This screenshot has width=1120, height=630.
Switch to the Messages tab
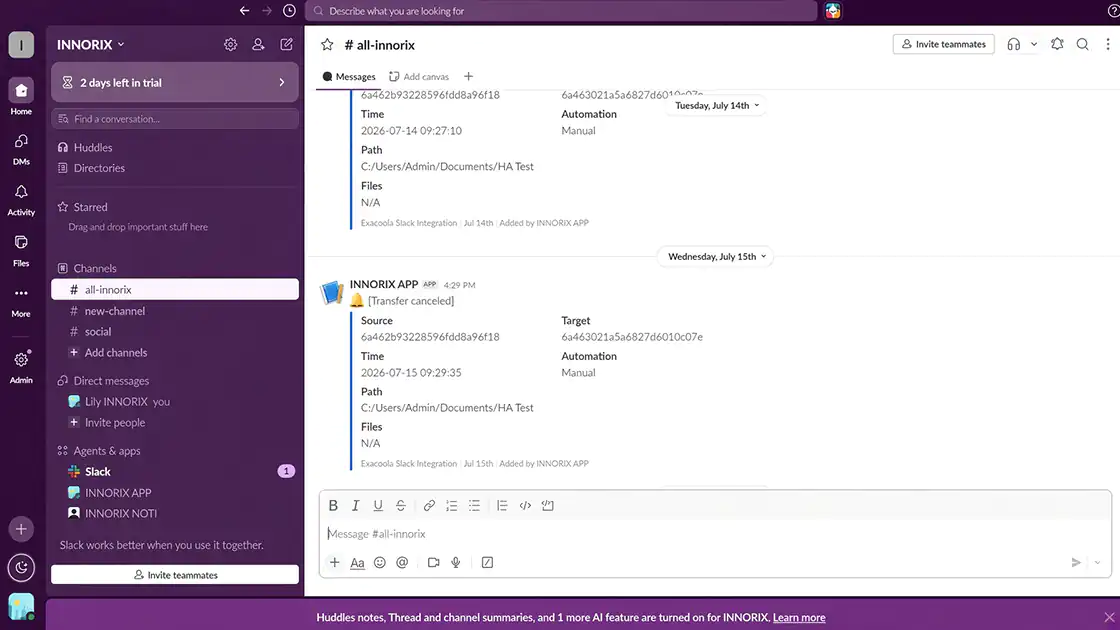[349, 76]
